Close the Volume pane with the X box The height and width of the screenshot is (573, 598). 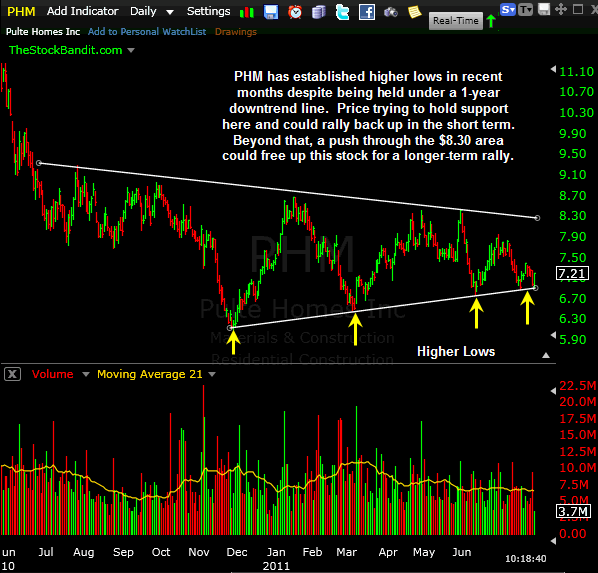[x=12, y=374]
